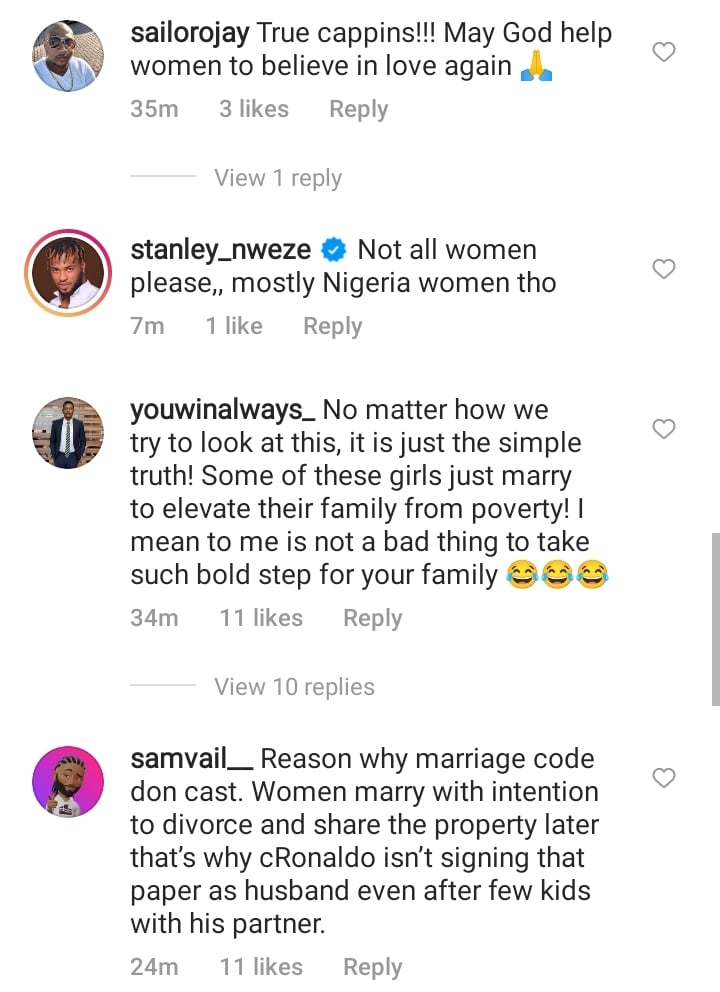Open the samvail__ username link

pyautogui.click(x=192, y=758)
